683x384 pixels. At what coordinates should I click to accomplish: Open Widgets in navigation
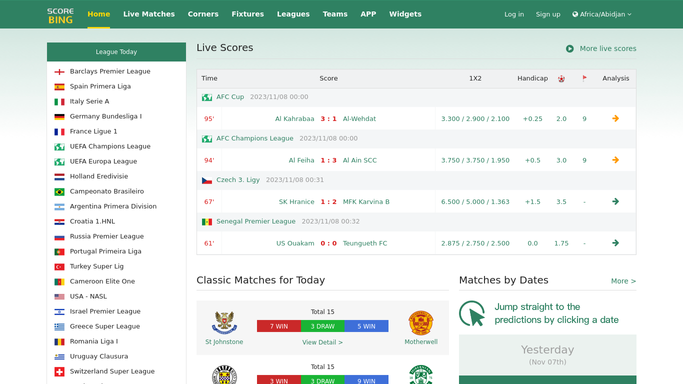[405, 14]
